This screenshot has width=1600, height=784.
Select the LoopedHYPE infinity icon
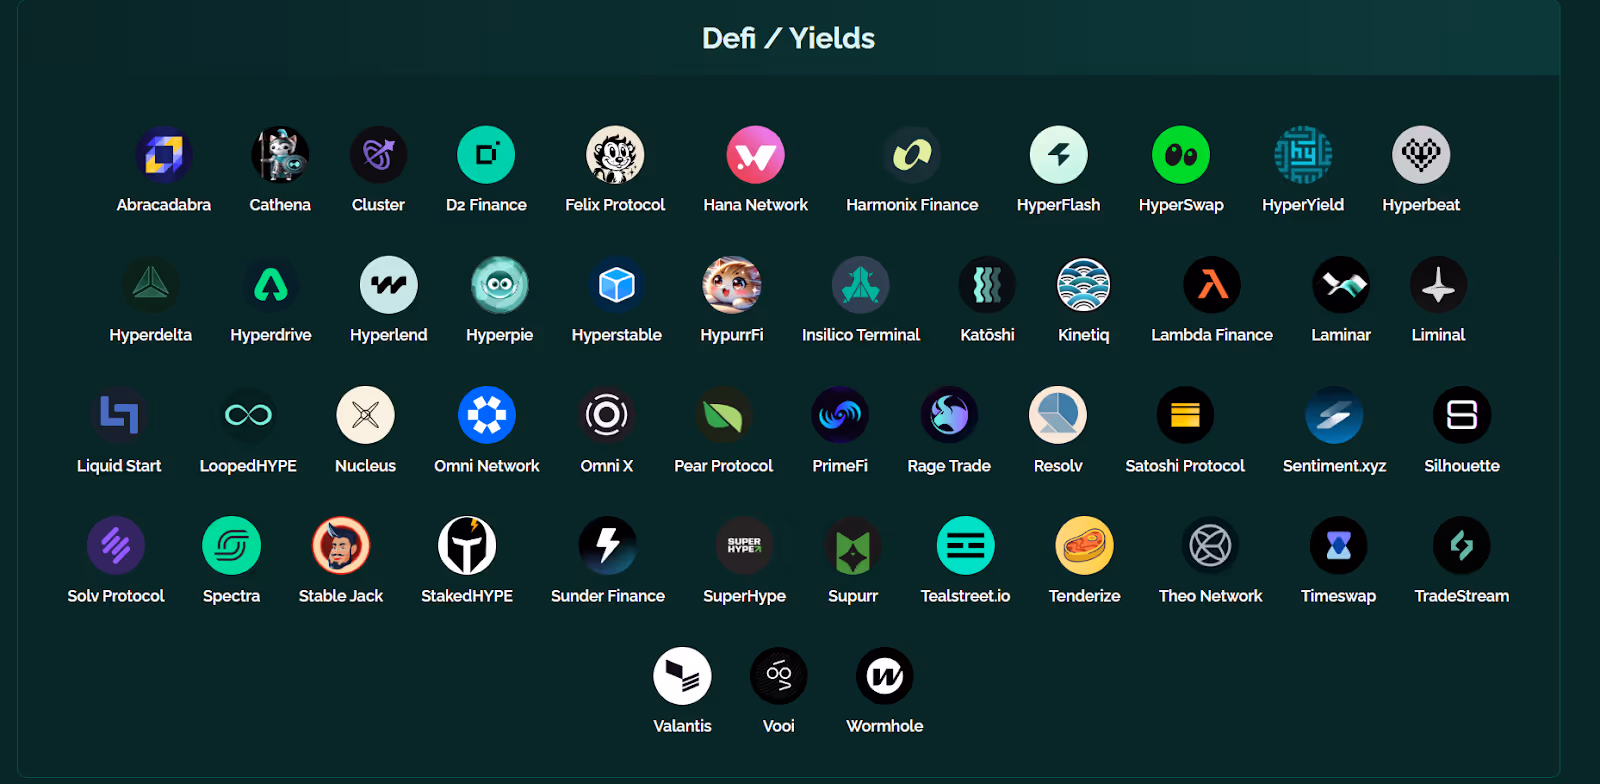pos(248,415)
